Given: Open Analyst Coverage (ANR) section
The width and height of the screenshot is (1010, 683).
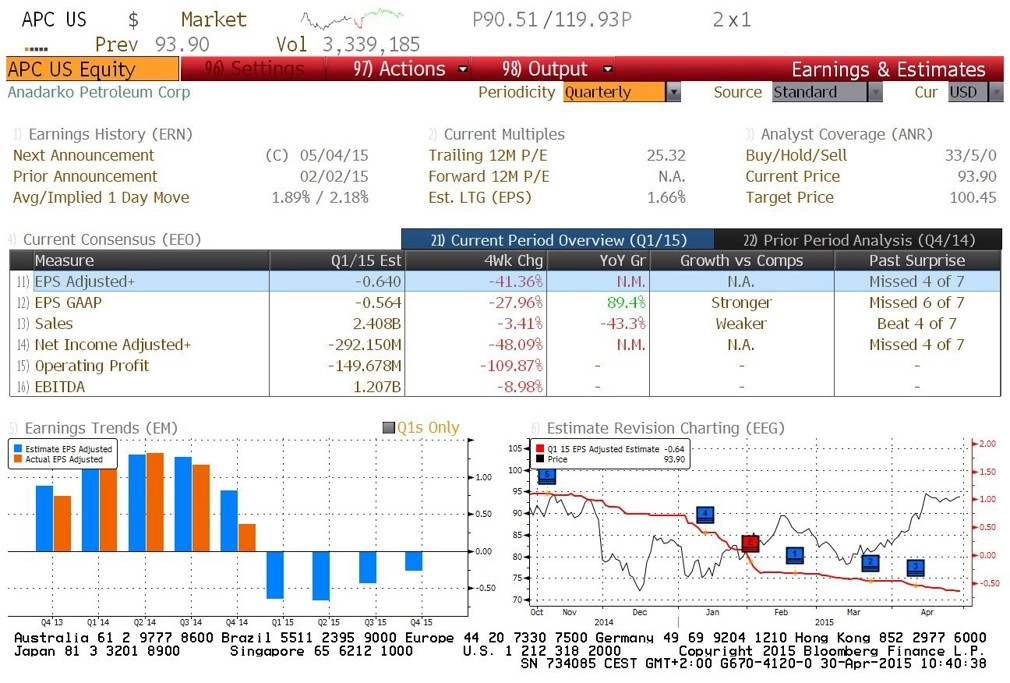Looking at the screenshot, I should click(x=839, y=134).
